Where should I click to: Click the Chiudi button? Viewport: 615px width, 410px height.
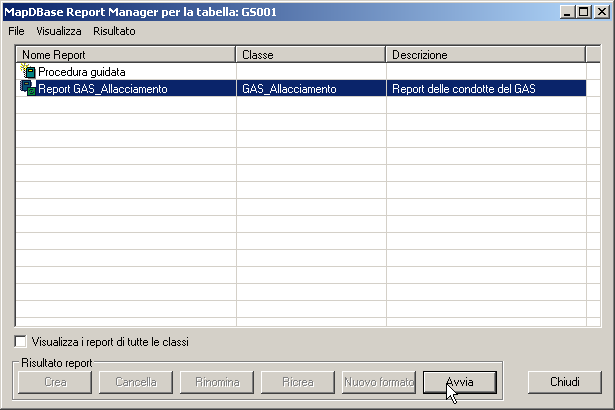coord(563,382)
